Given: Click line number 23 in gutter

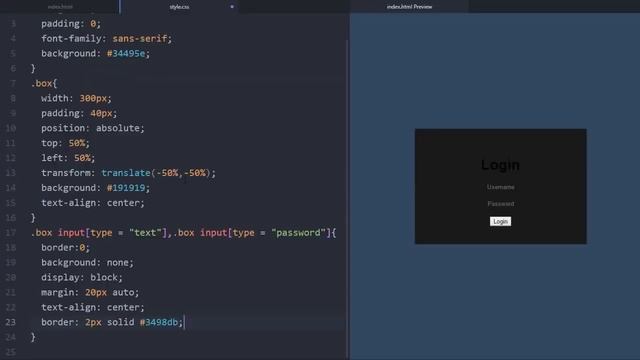Looking at the screenshot, I should click(11, 322).
